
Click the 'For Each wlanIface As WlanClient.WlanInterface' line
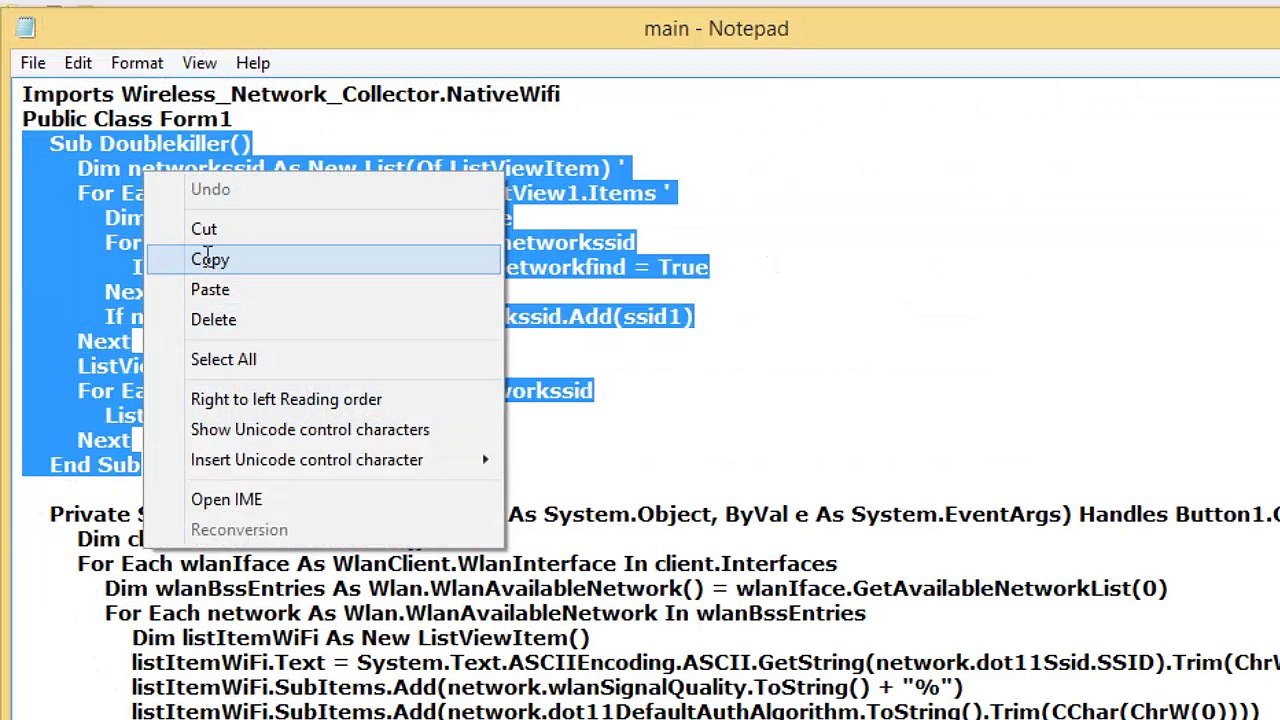(x=457, y=564)
